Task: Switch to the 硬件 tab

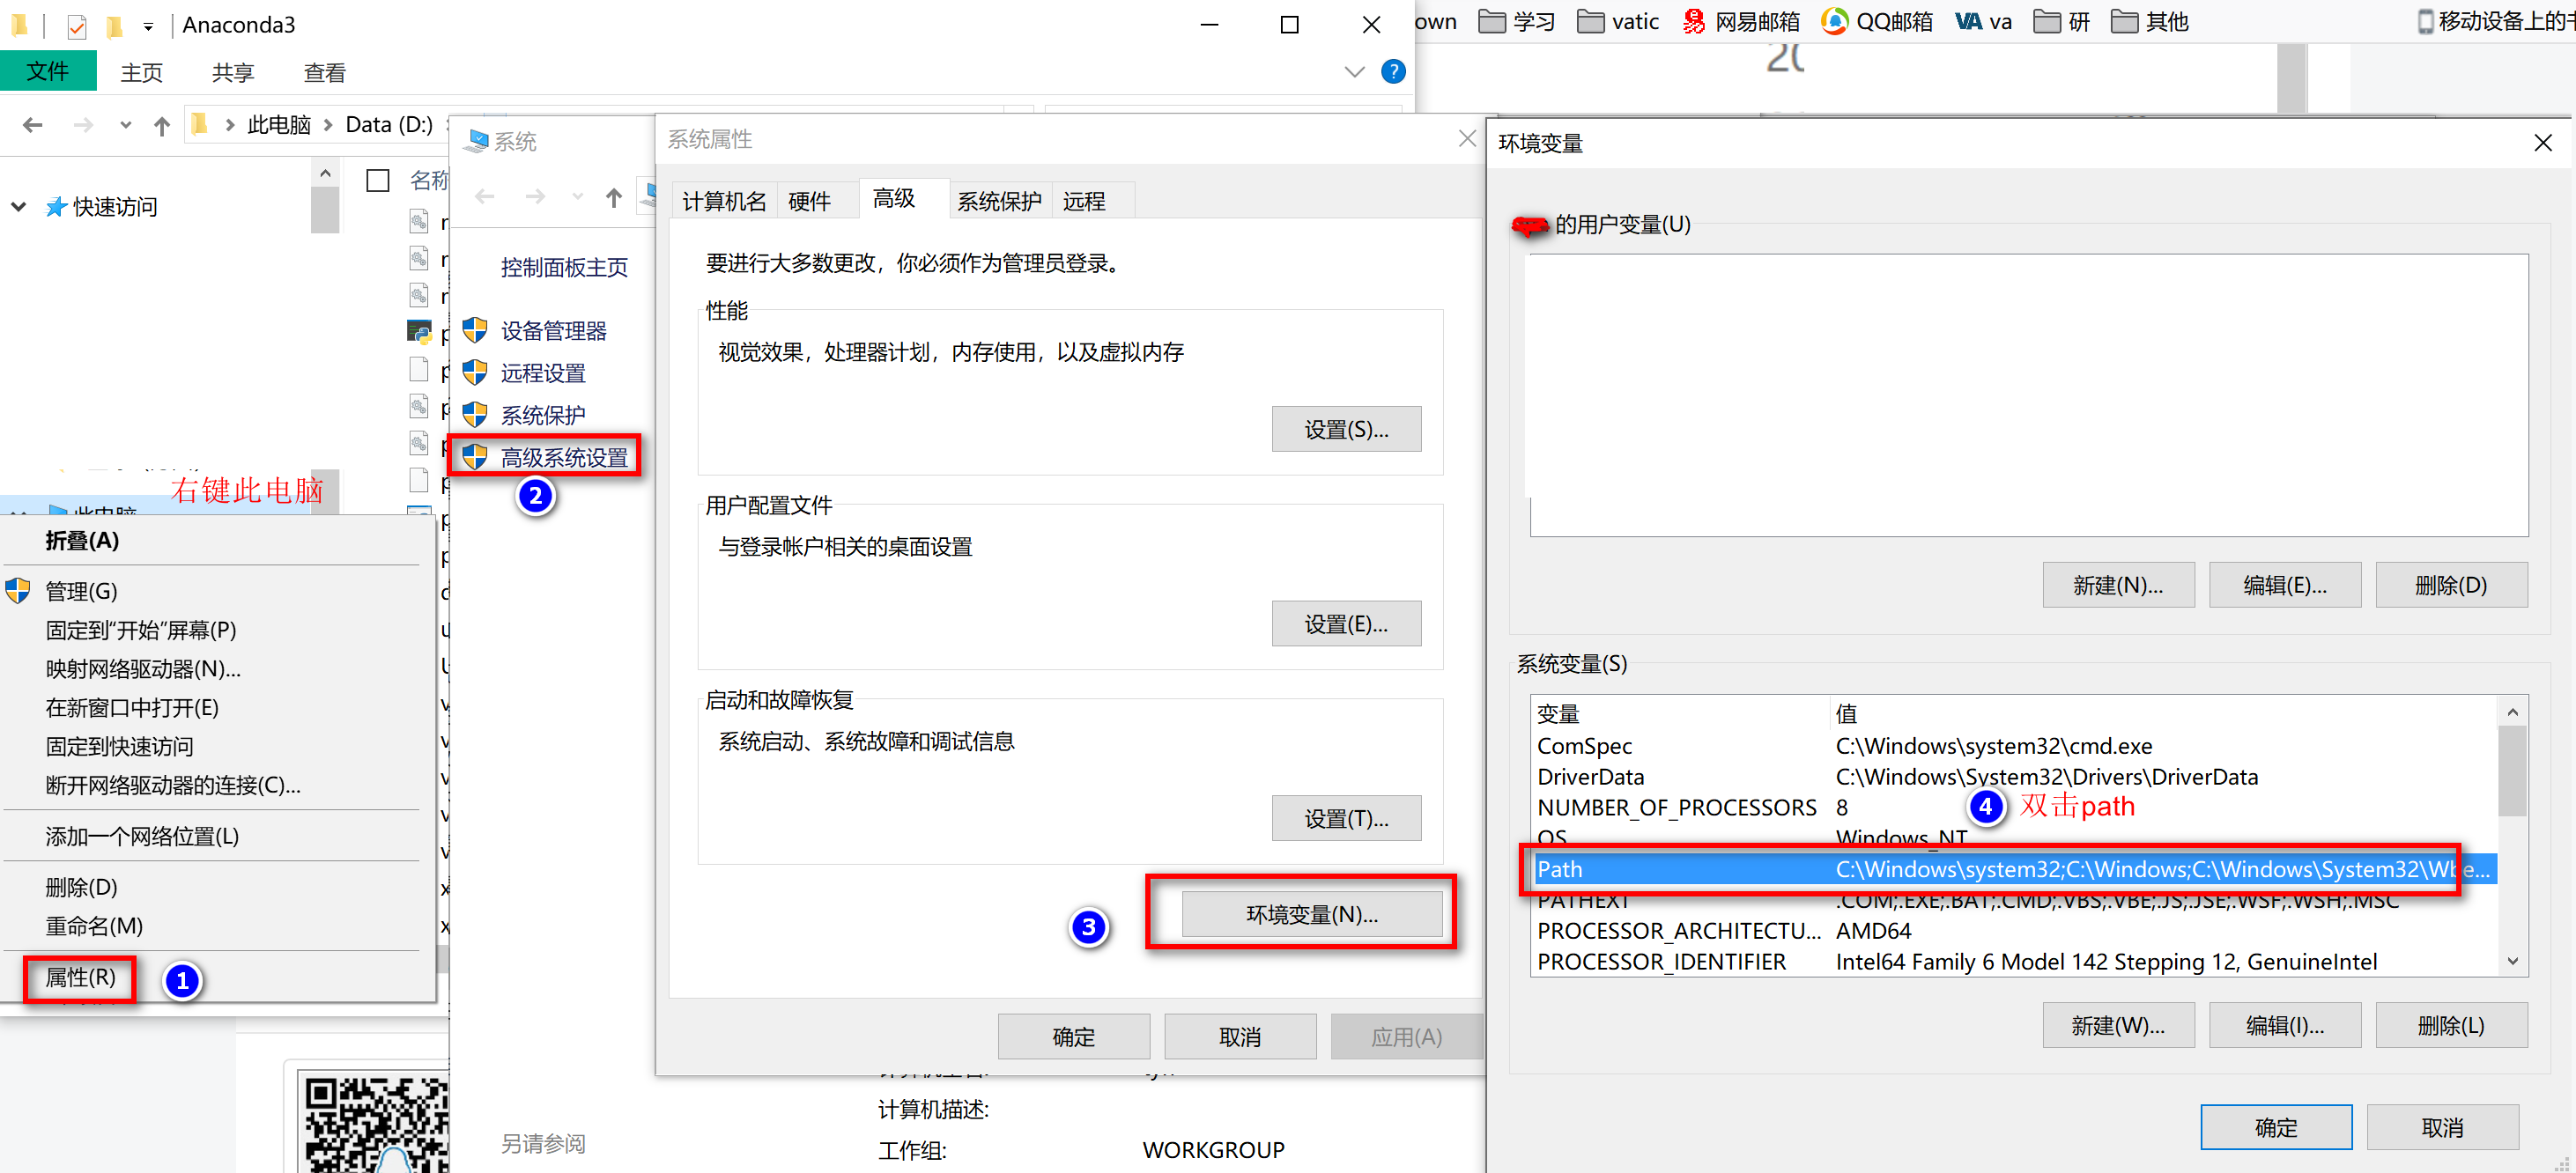Action: tap(808, 201)
